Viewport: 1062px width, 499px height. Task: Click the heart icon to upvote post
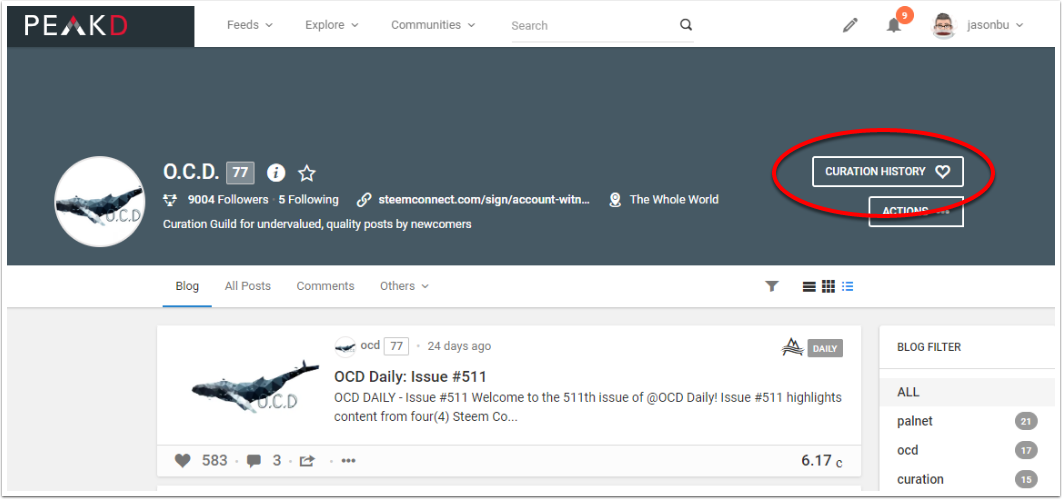(x=182, y=461)
